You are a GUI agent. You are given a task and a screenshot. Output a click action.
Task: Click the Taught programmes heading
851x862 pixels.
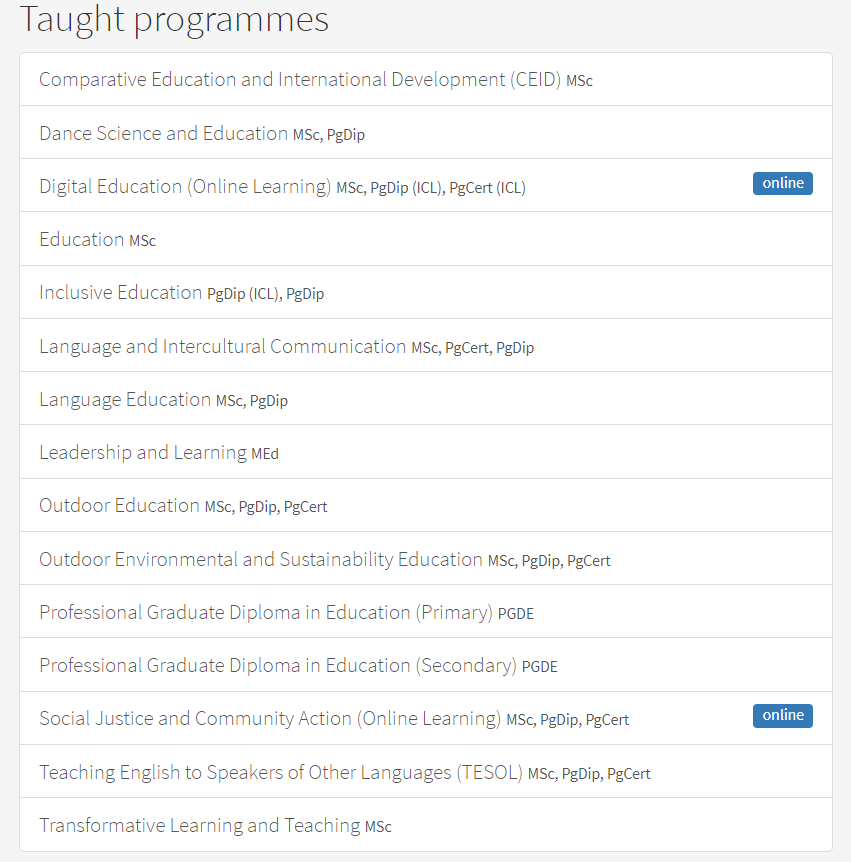[x=174, y=19]
